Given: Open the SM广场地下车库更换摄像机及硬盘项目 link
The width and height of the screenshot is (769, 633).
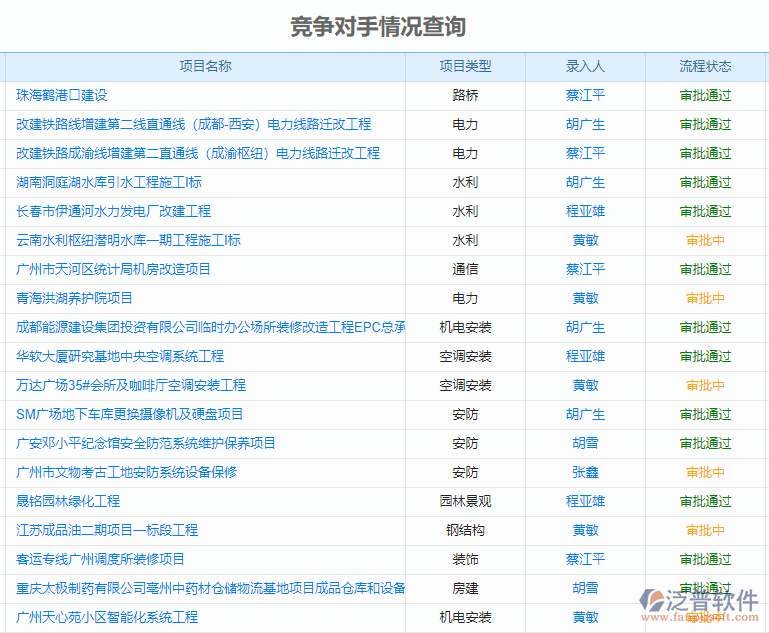Looking at the screenshot, I should coord(130,415).
